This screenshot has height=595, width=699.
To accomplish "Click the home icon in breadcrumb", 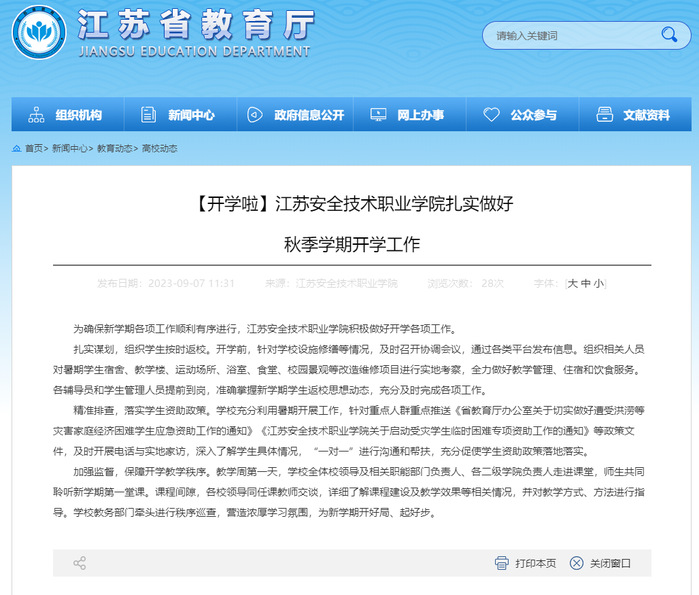I will (18, 148).
